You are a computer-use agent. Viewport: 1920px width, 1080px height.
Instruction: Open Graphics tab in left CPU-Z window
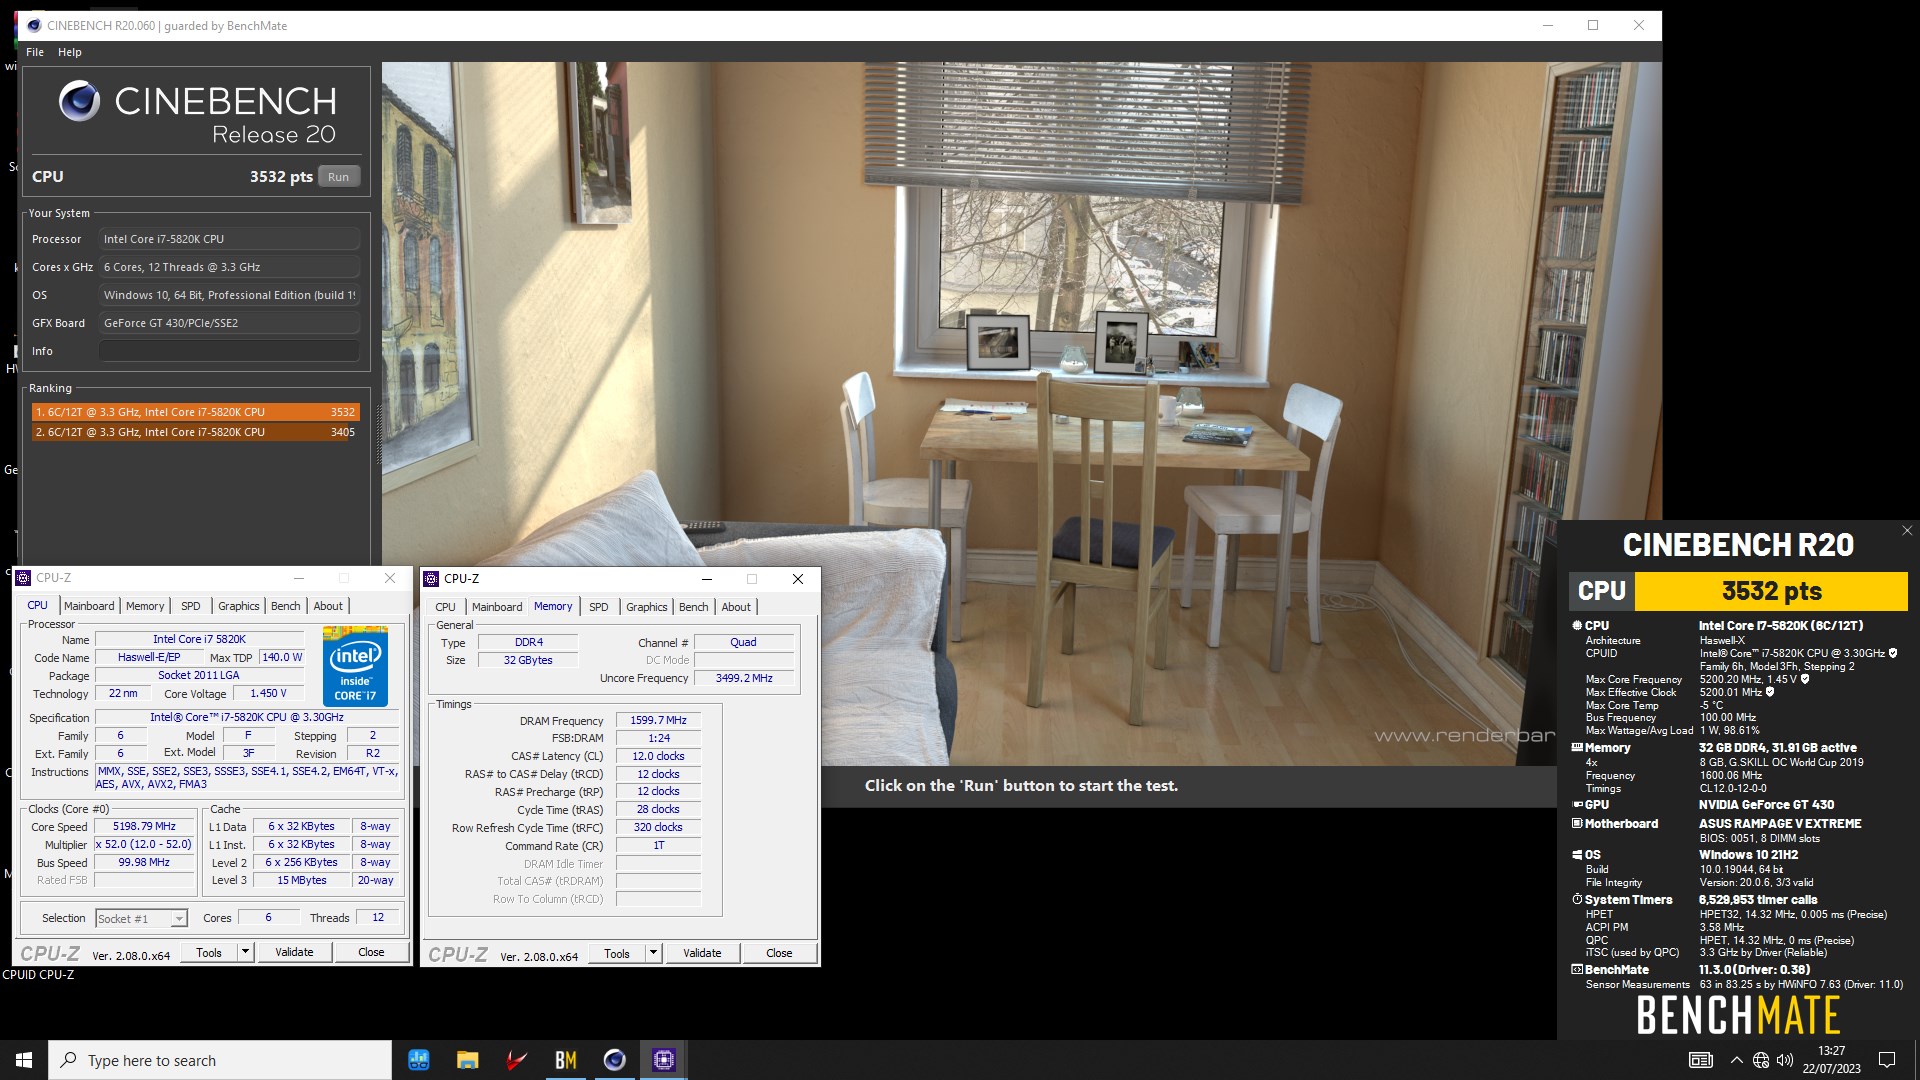(239, 606)
